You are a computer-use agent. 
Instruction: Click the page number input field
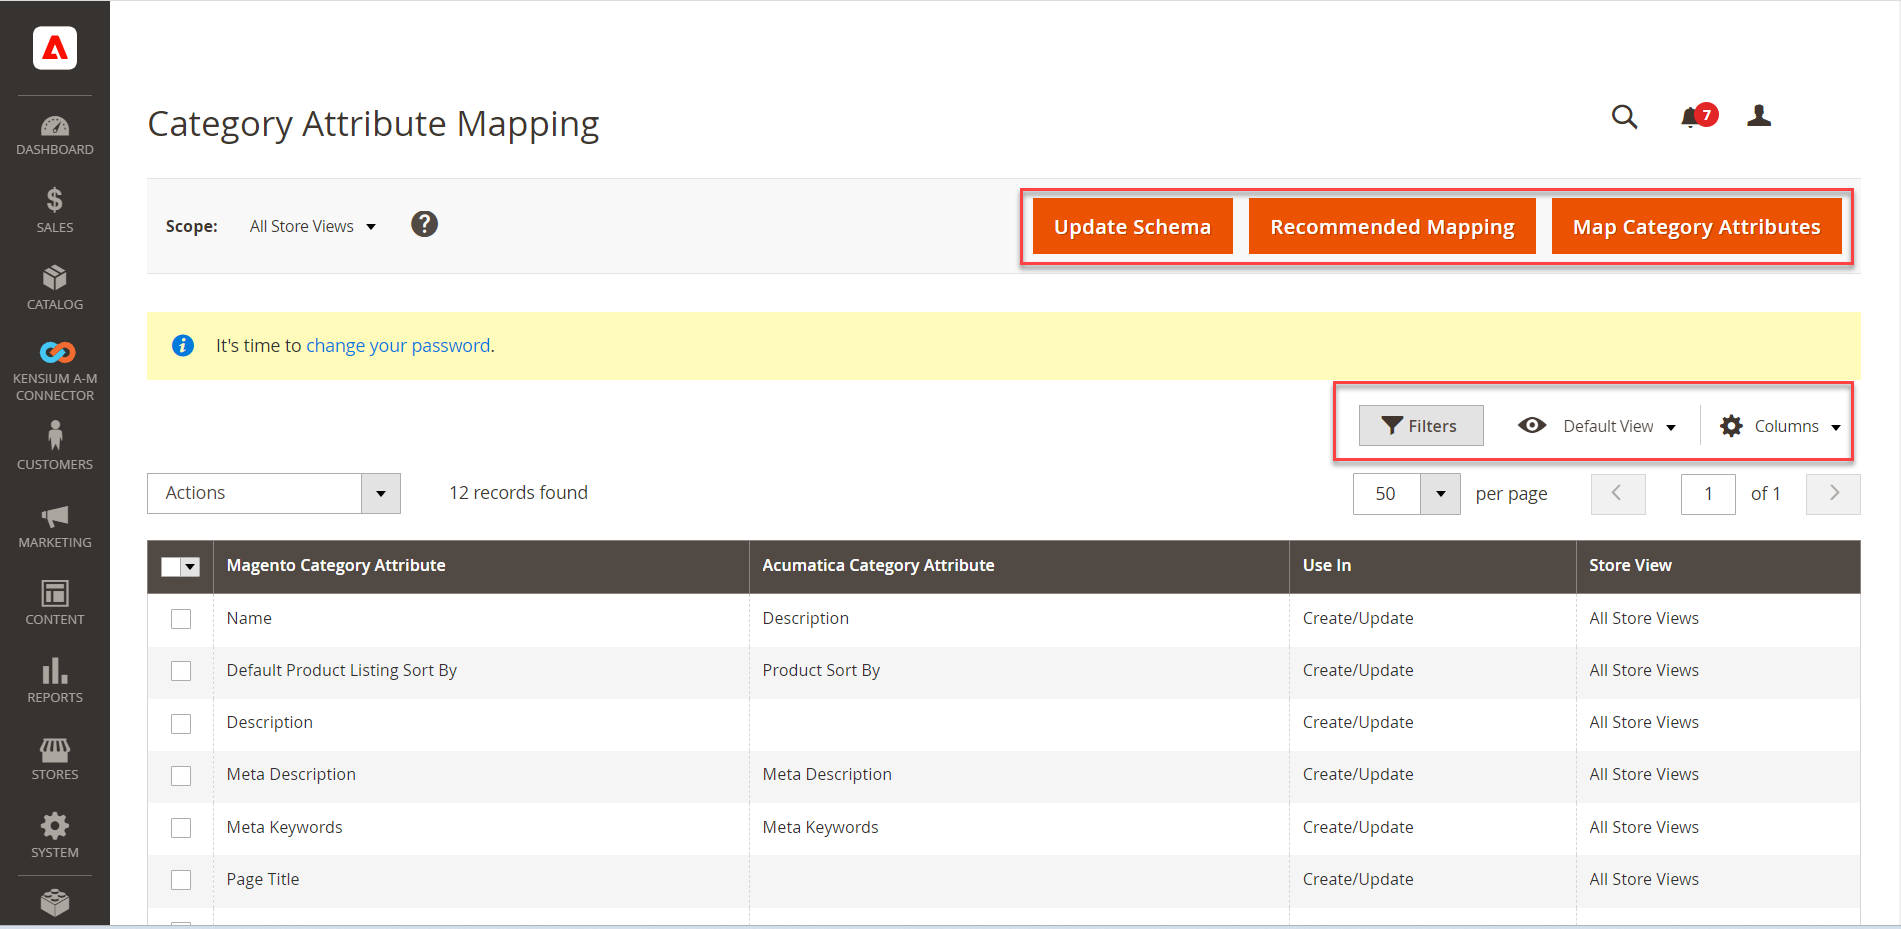[1708, 493]
